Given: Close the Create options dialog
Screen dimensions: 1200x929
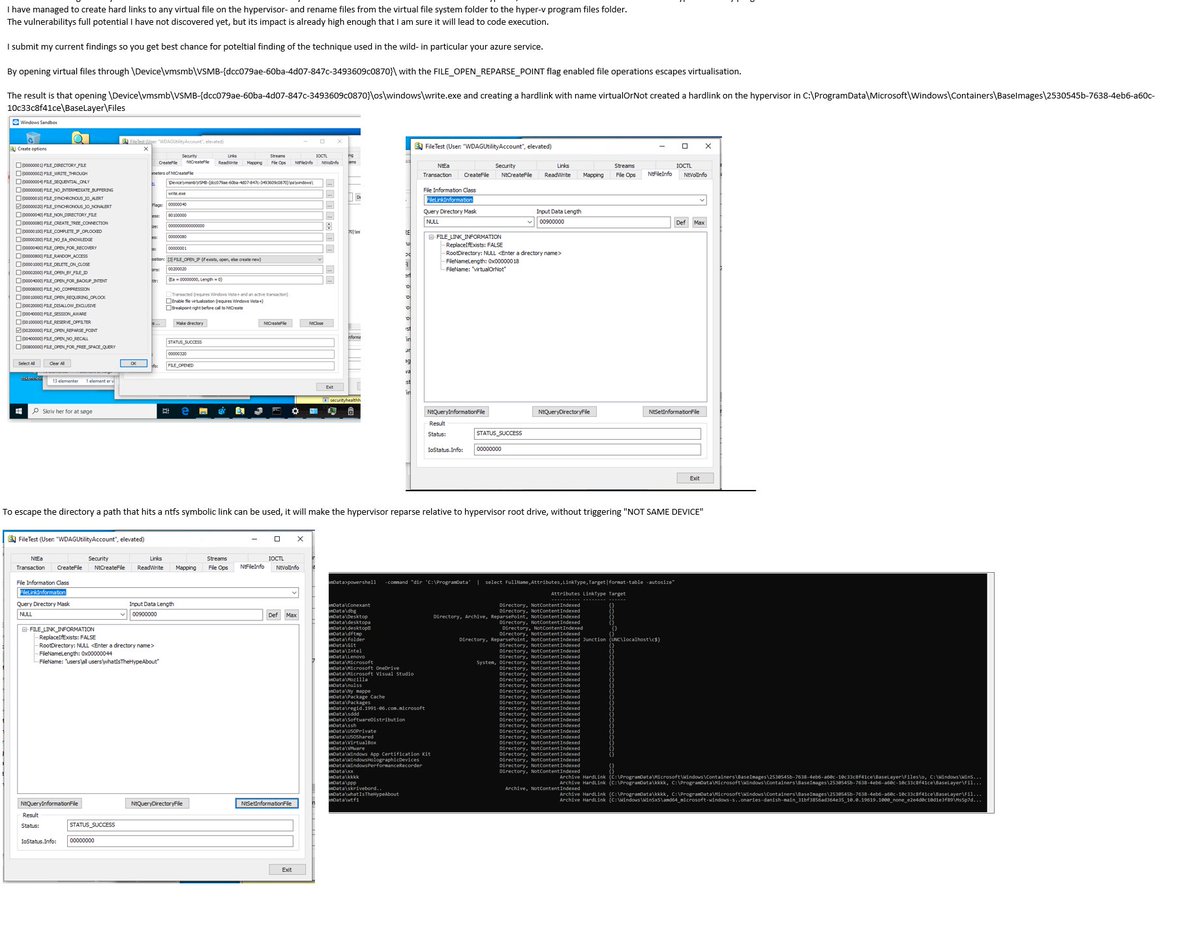Looking at the screenshot, I should coord(146,149).
